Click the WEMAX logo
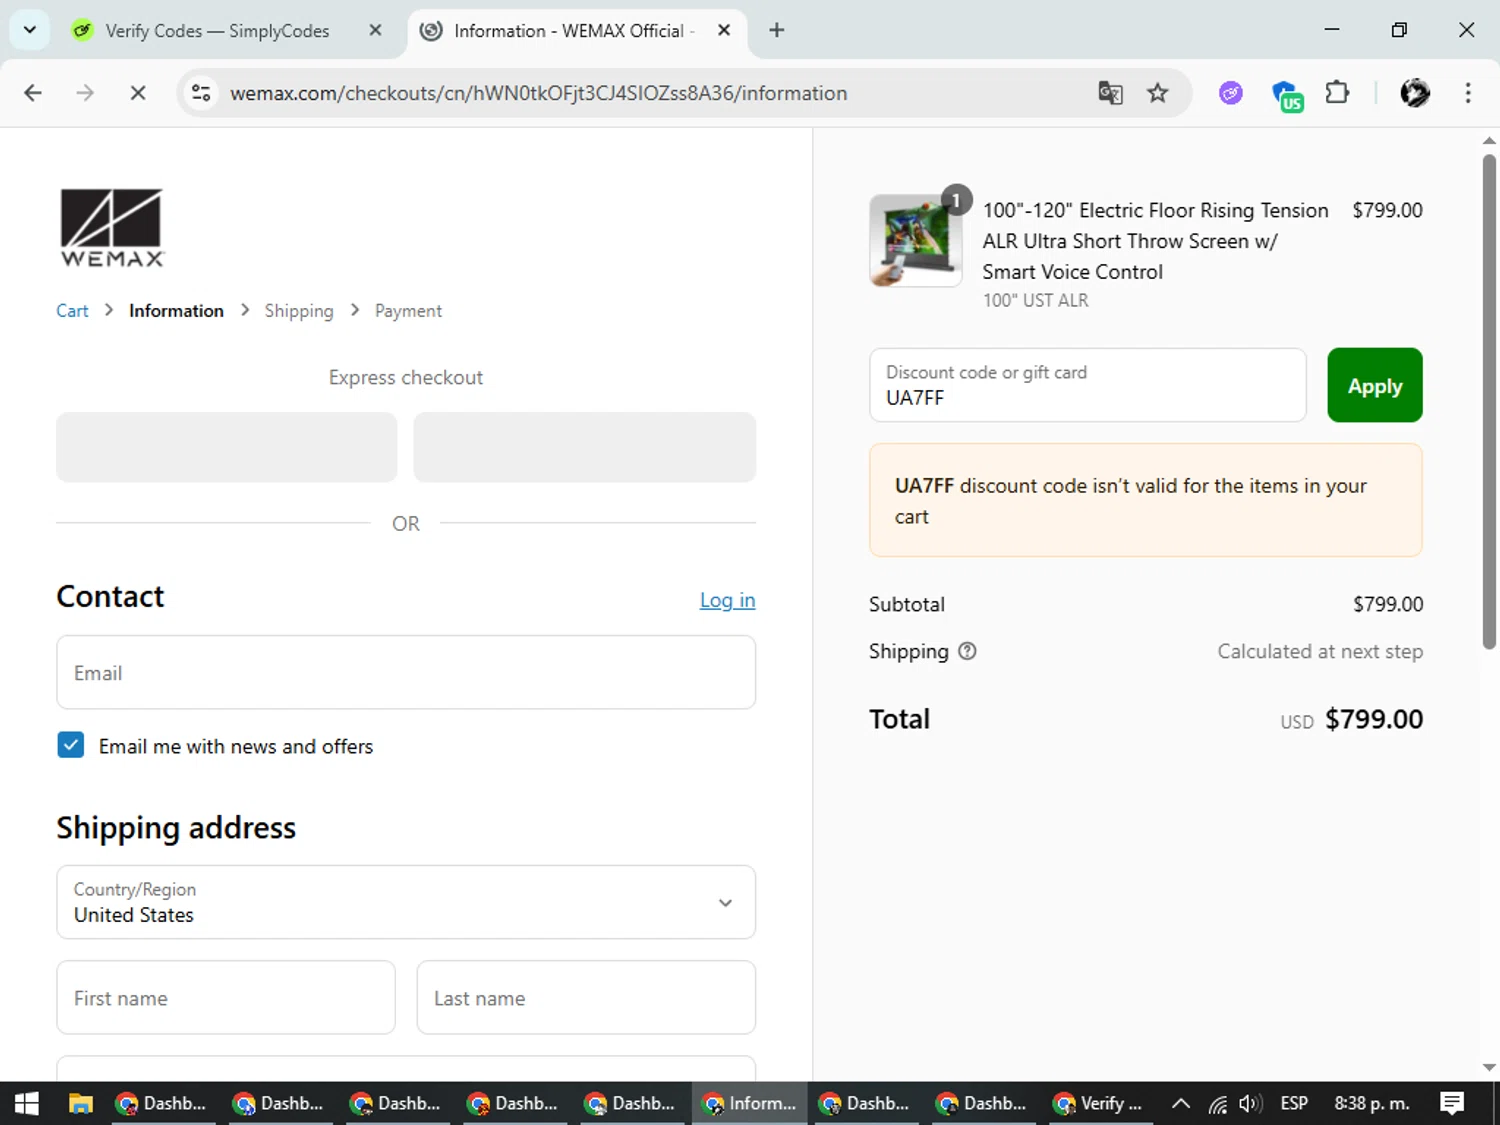This screenshot has height=1125, width=1500. point(111,228)
